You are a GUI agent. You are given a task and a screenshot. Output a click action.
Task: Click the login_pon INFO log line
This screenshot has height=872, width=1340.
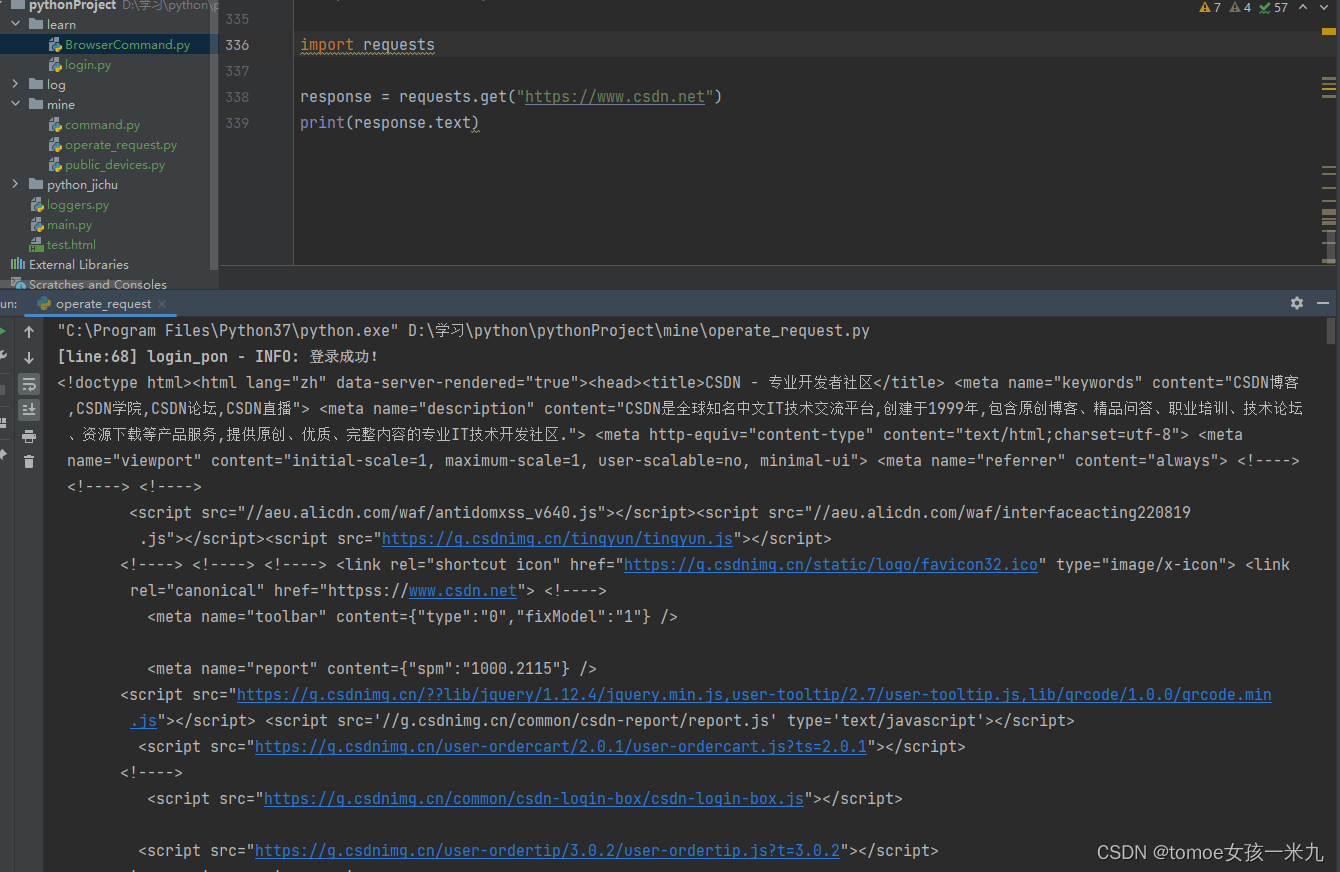(x=218, y=356)
